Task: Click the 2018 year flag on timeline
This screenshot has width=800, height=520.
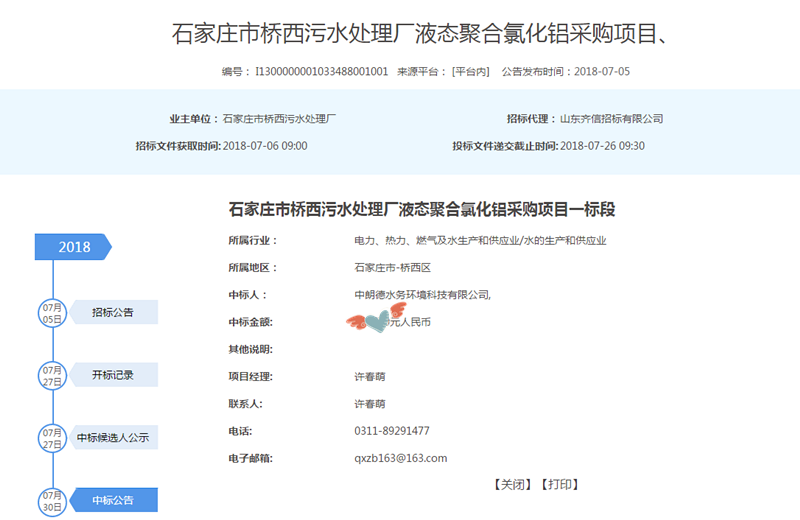Action: pyautogui.click(x=74, y=247)
